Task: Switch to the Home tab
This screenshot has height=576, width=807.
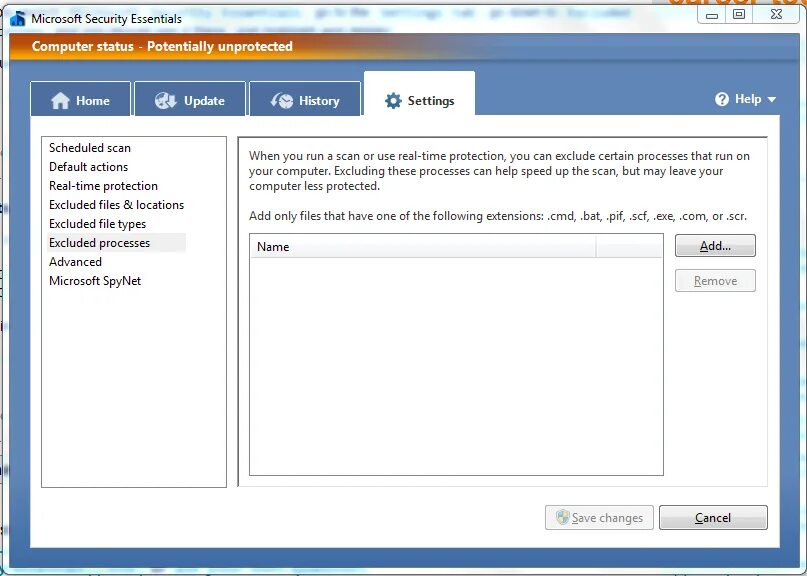Action: [80, 99]
